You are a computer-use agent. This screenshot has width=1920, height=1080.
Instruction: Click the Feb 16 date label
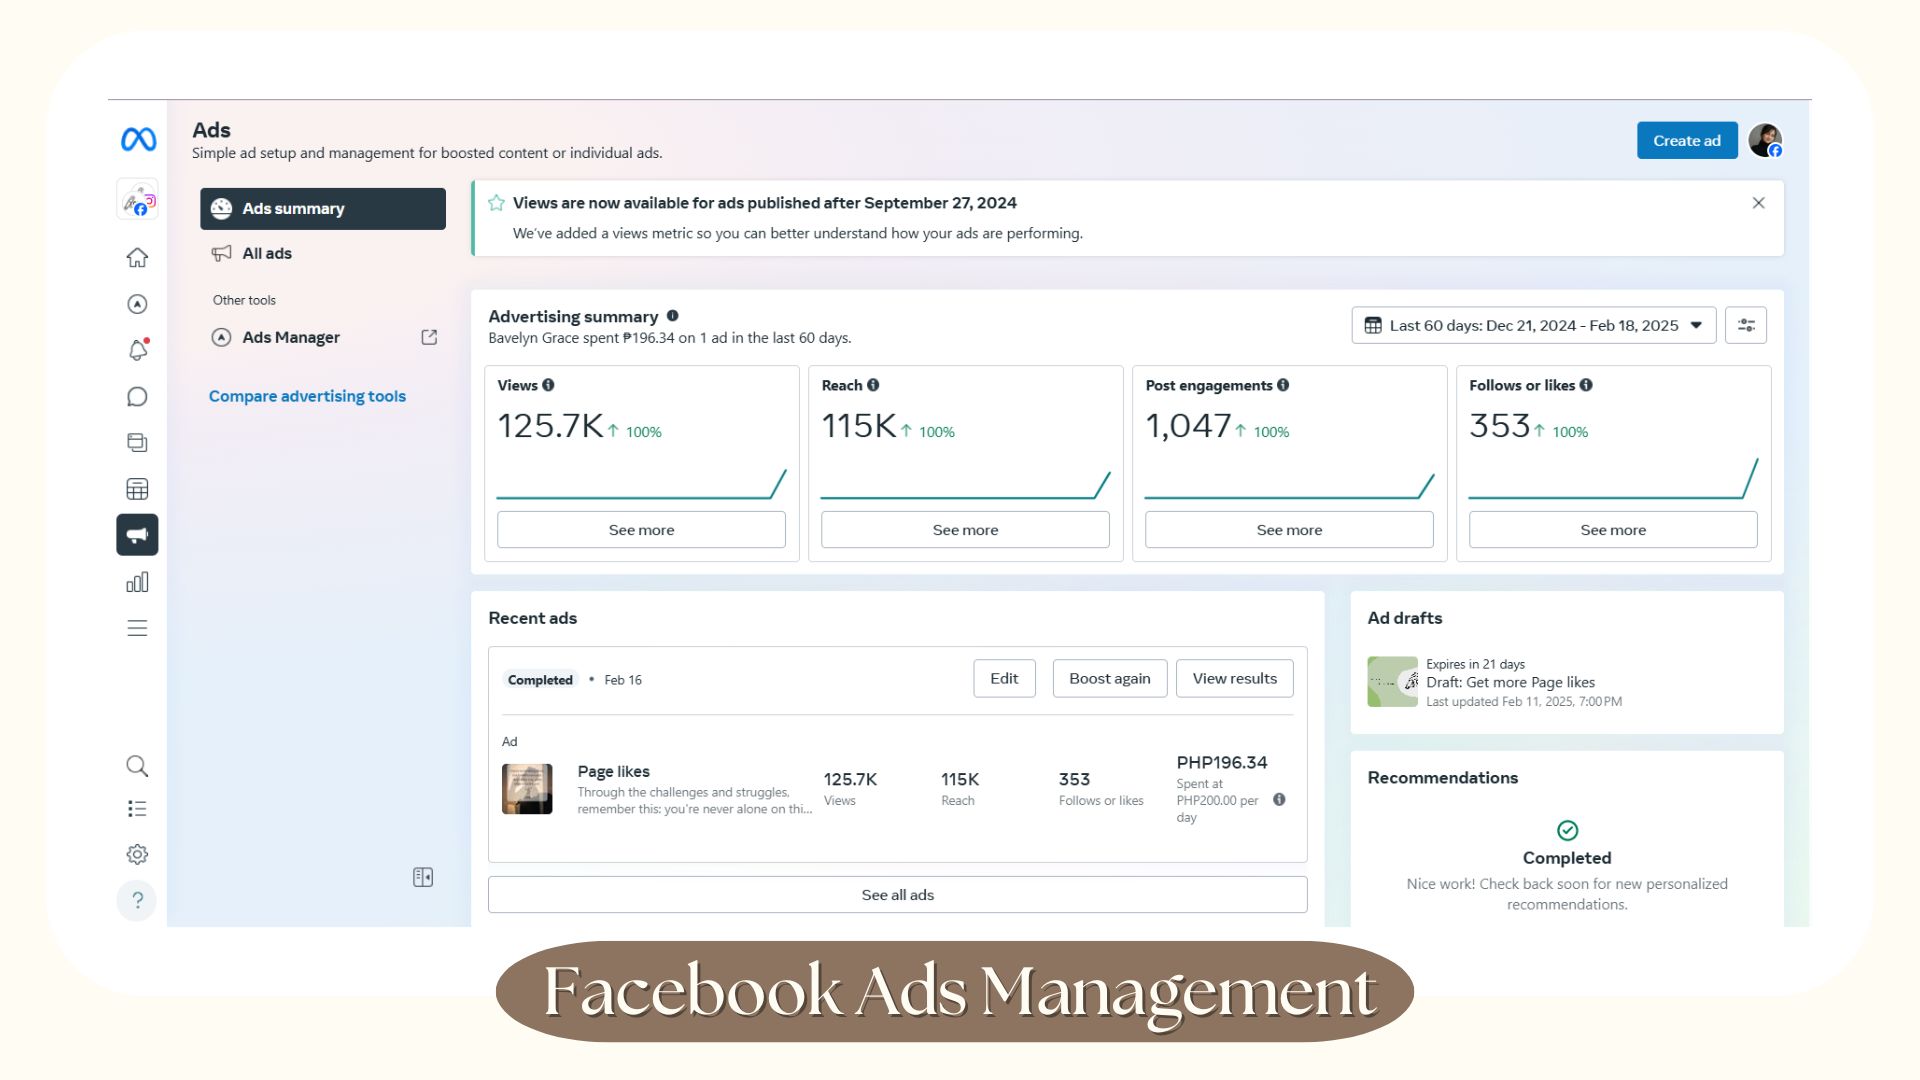[623, 680]
